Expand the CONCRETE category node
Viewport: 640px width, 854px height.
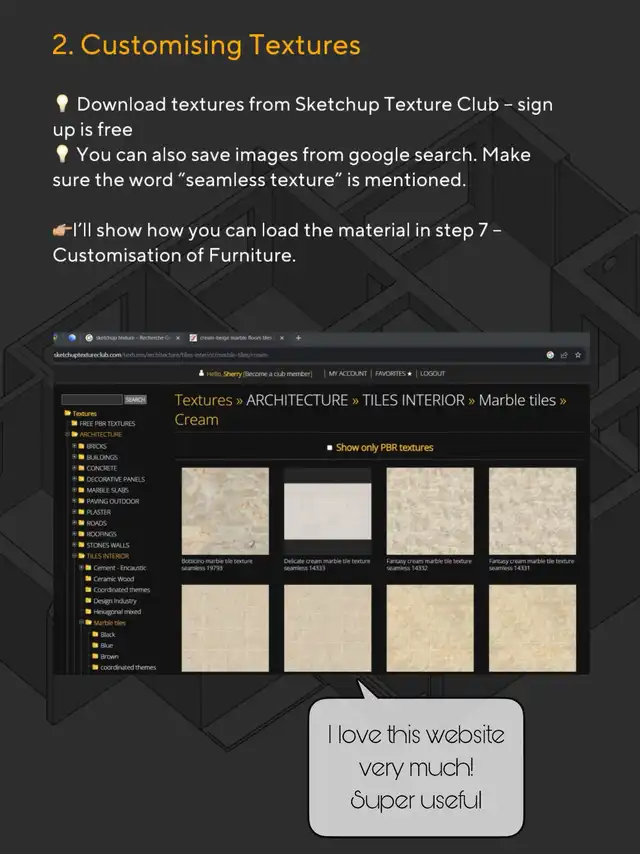[74, 468]
